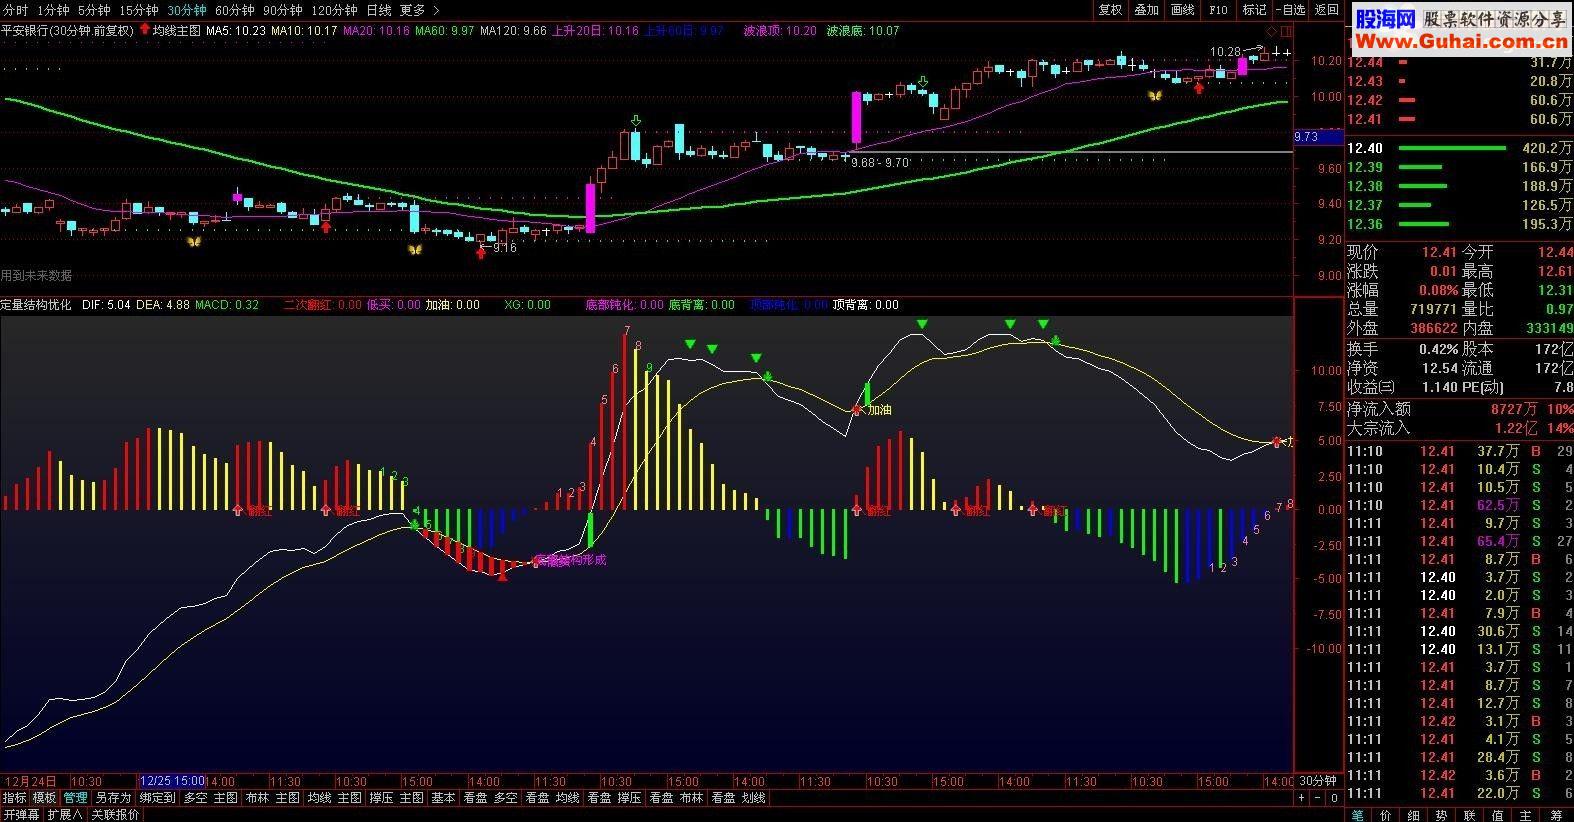Click the 30分钟 period label bottom right

tap(1317, 781)
